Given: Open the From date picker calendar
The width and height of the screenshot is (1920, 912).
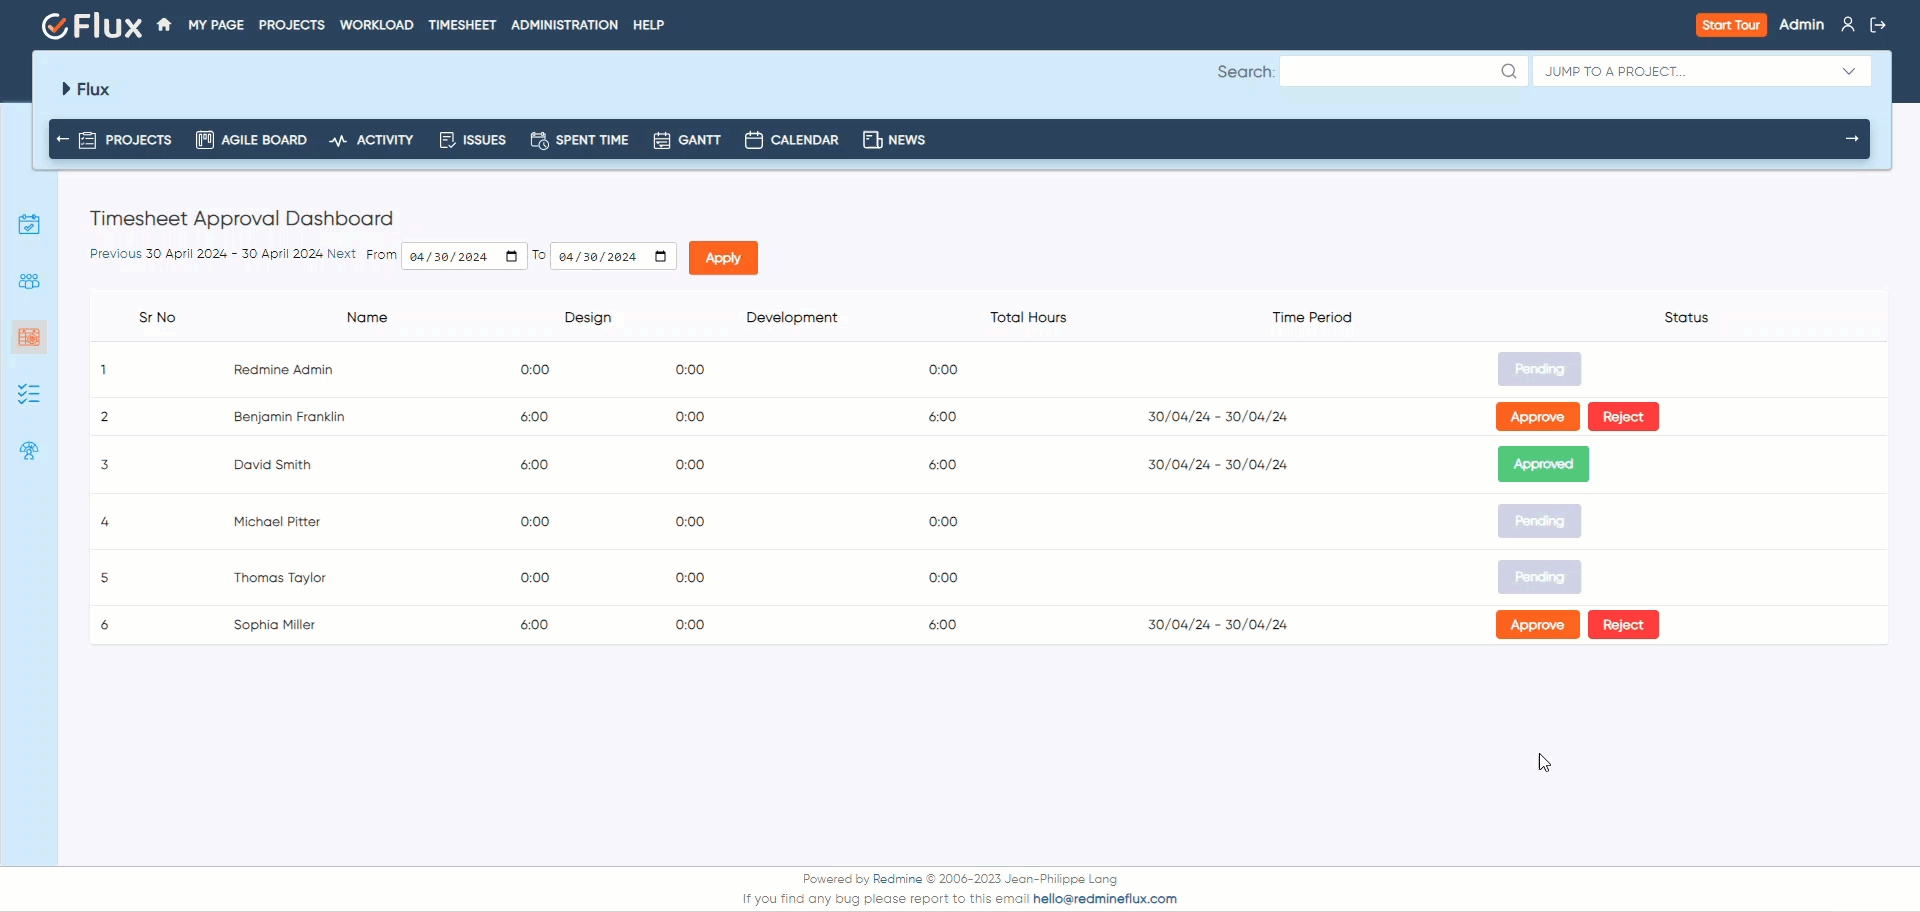Looking at the screenshot, I should click(511, 256).
